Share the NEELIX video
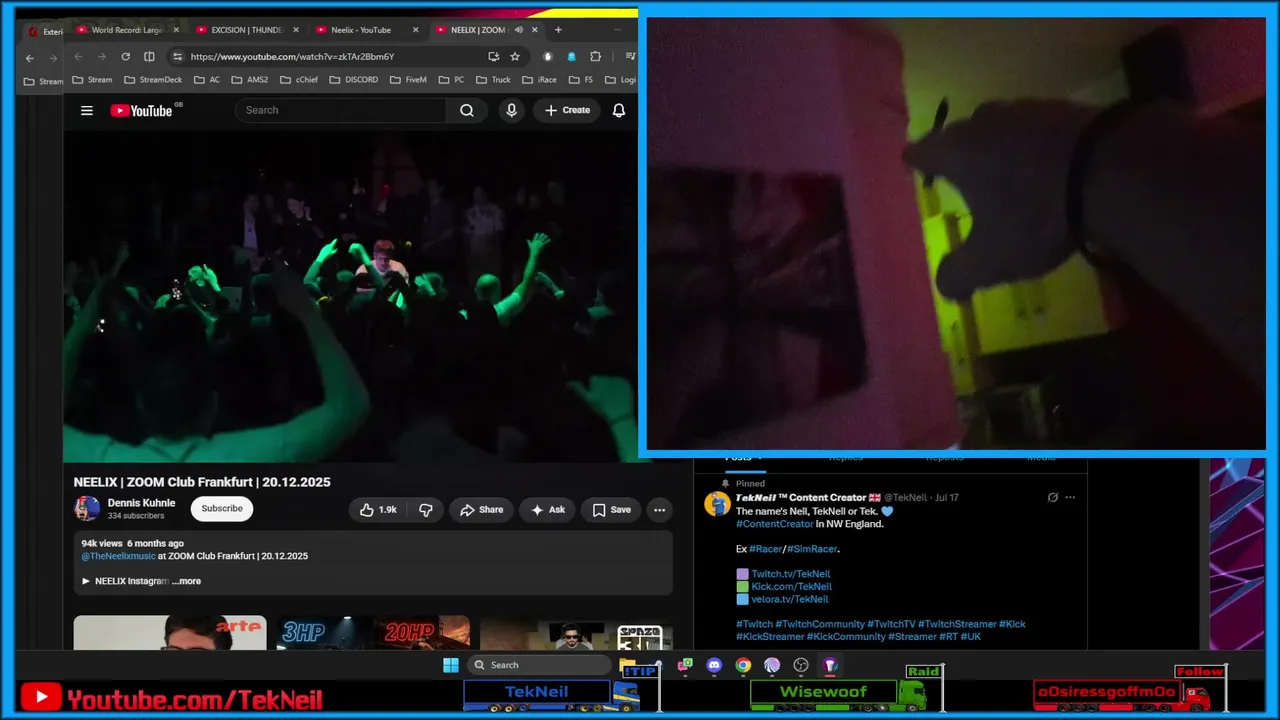This screenshot has height=720, width=1280. (481, 510)
